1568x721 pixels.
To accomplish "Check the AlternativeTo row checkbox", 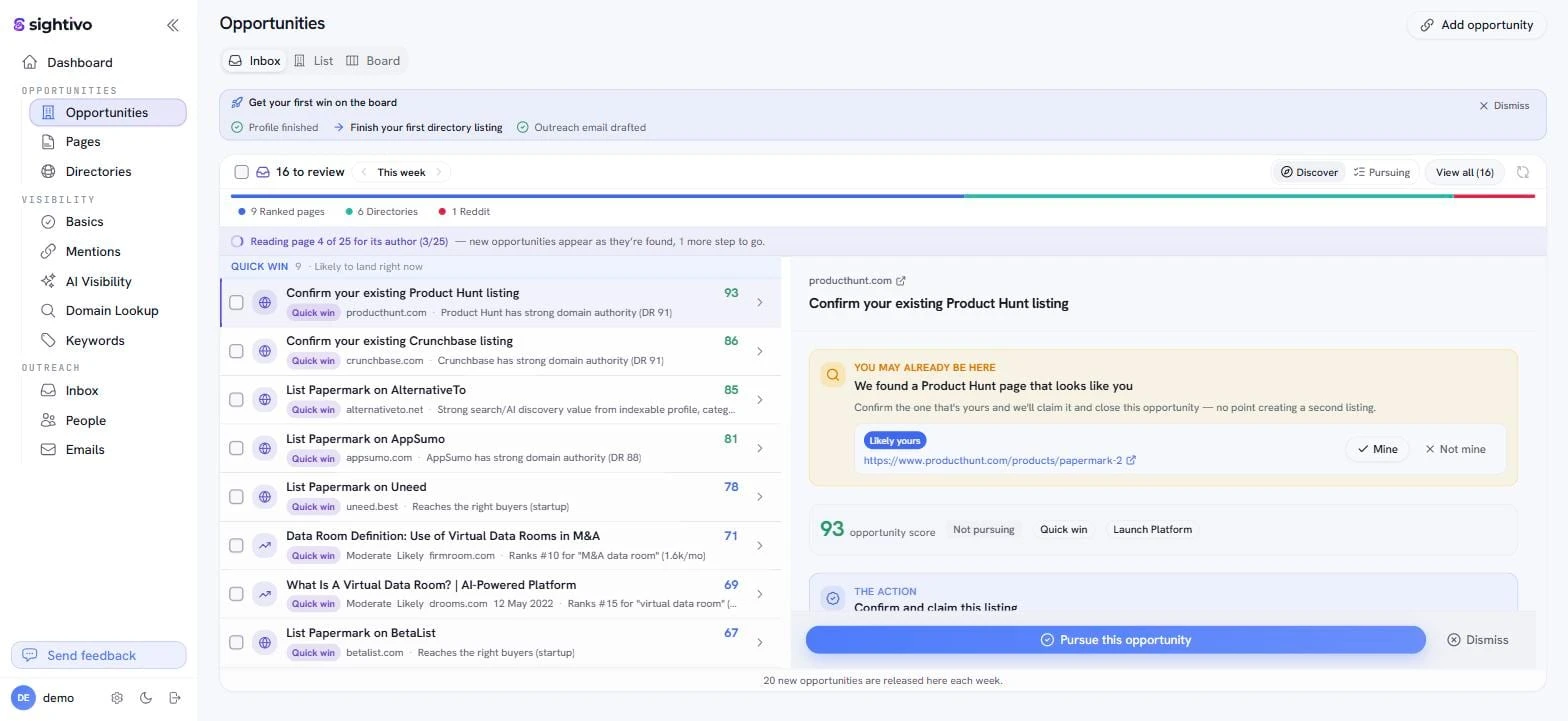I will tap(237, 399).
